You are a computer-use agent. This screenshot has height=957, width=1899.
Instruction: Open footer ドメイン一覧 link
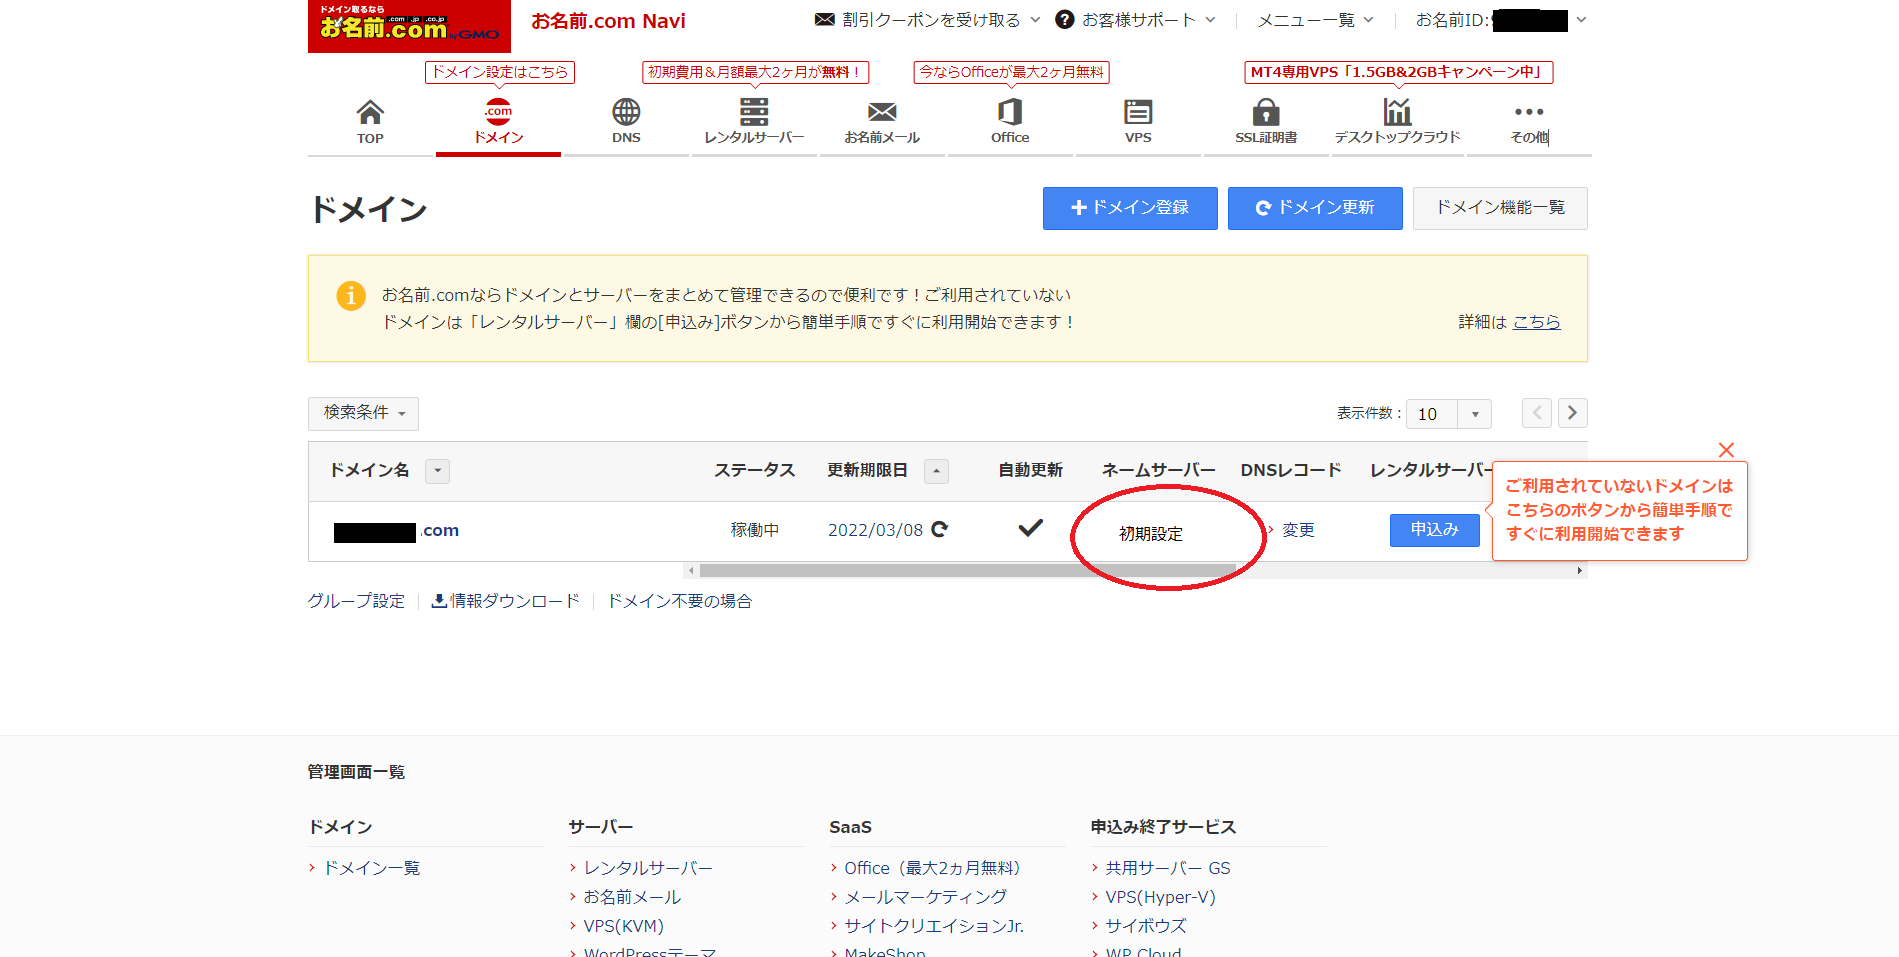(x=371, y=868)
